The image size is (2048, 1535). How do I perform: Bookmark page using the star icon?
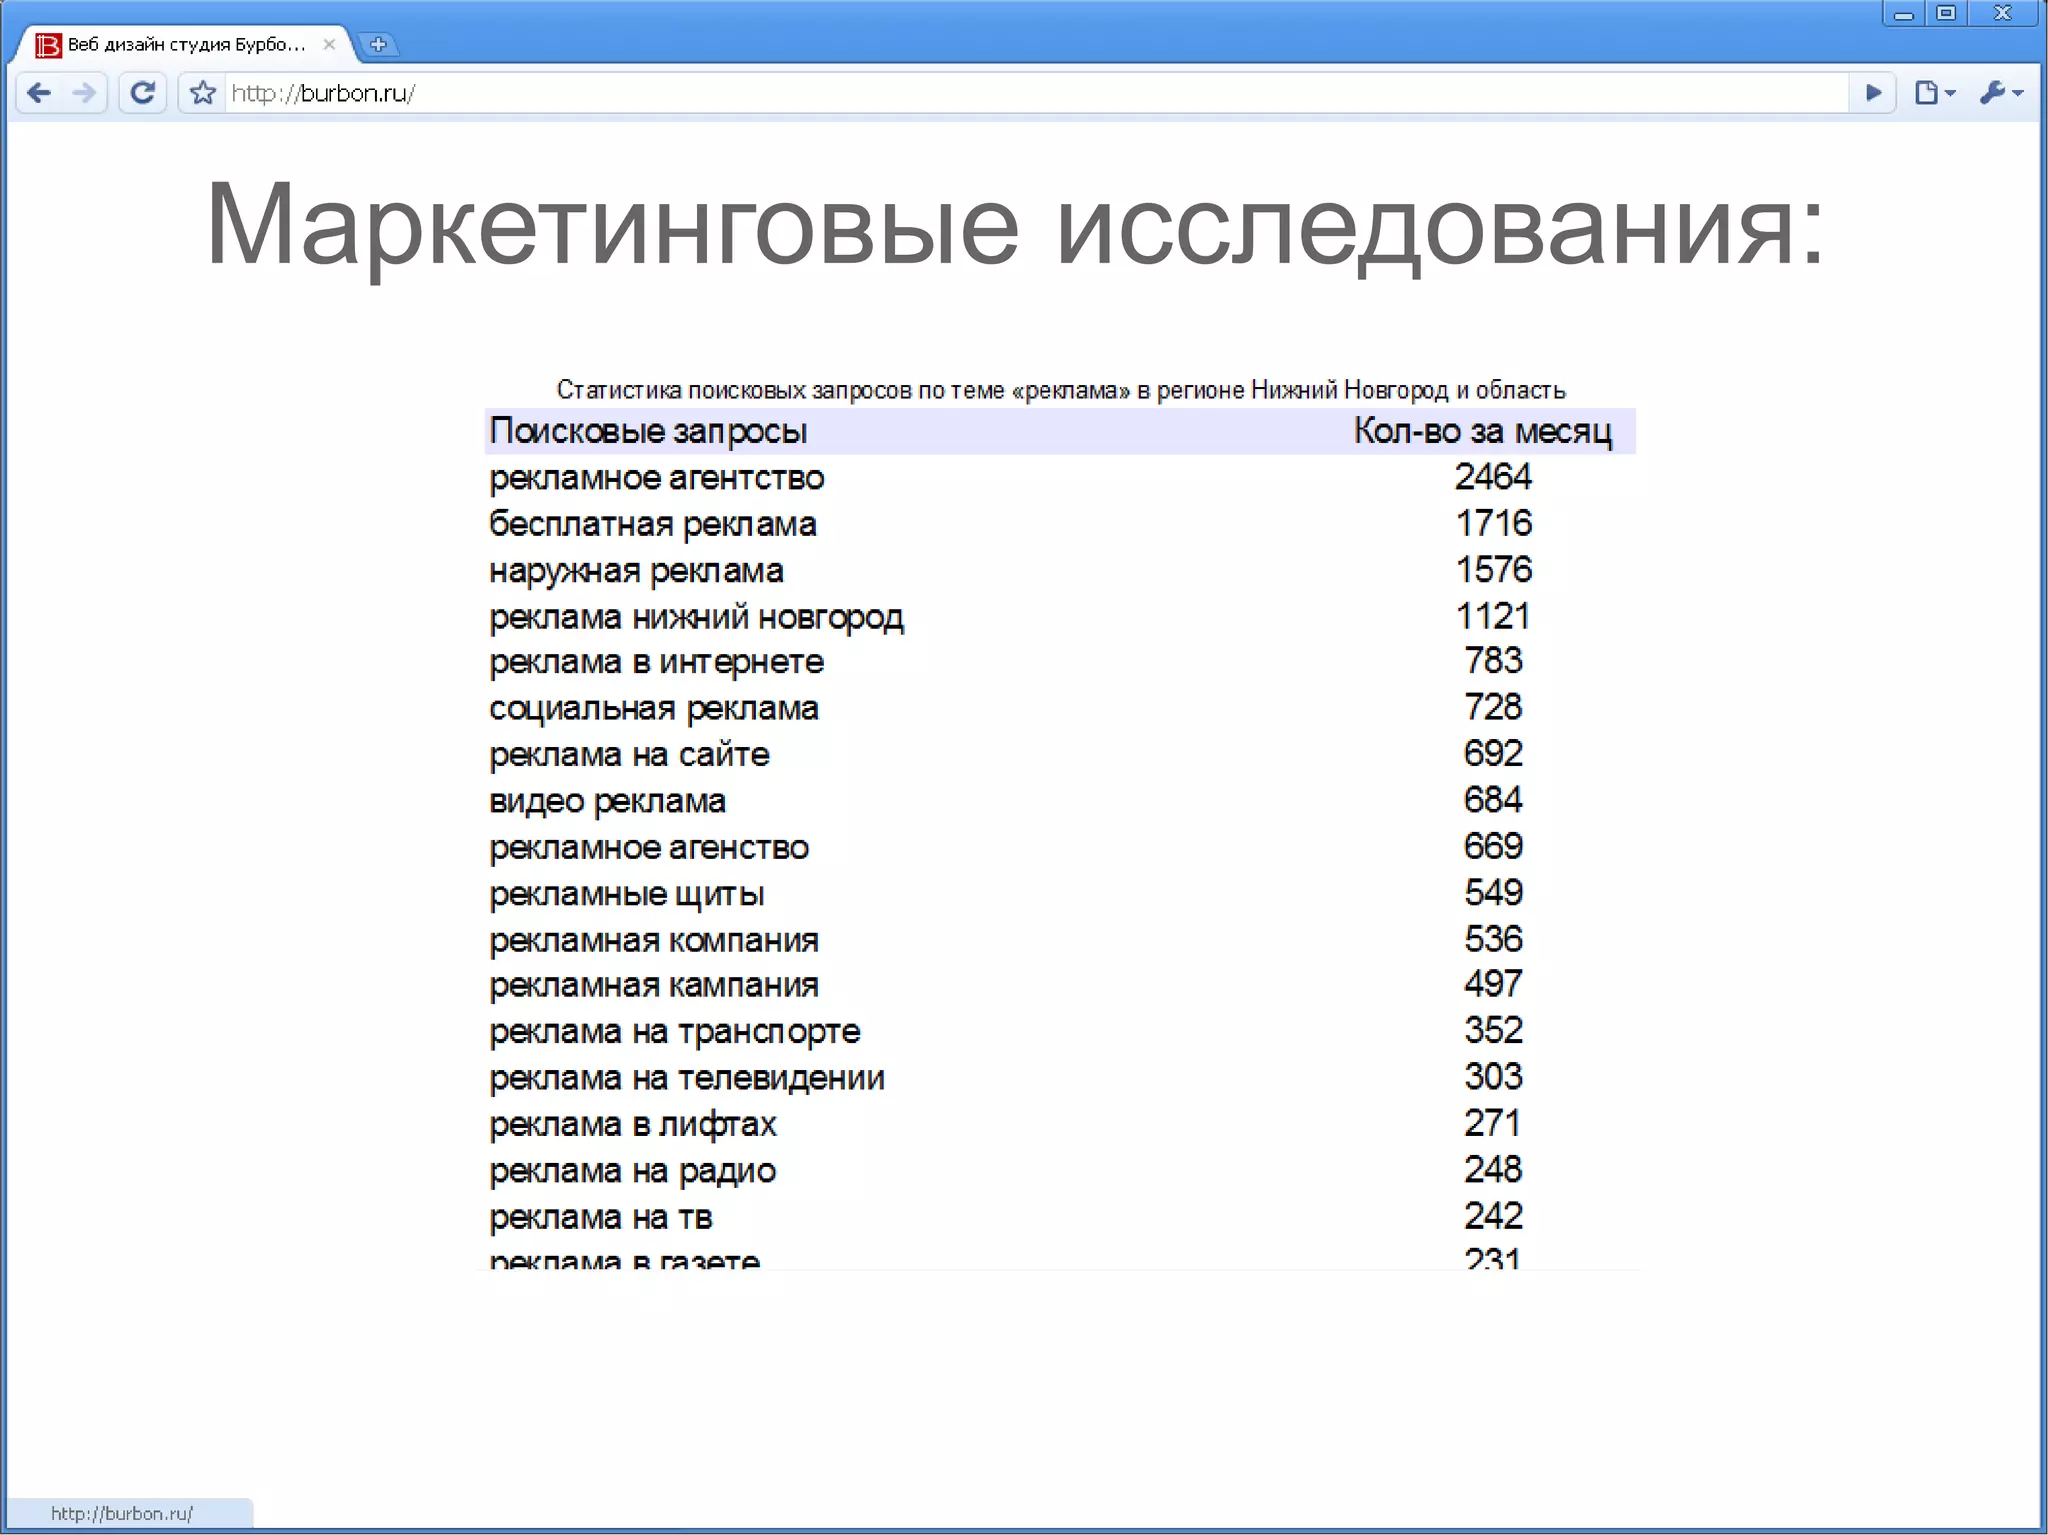(x=203, y=93)
